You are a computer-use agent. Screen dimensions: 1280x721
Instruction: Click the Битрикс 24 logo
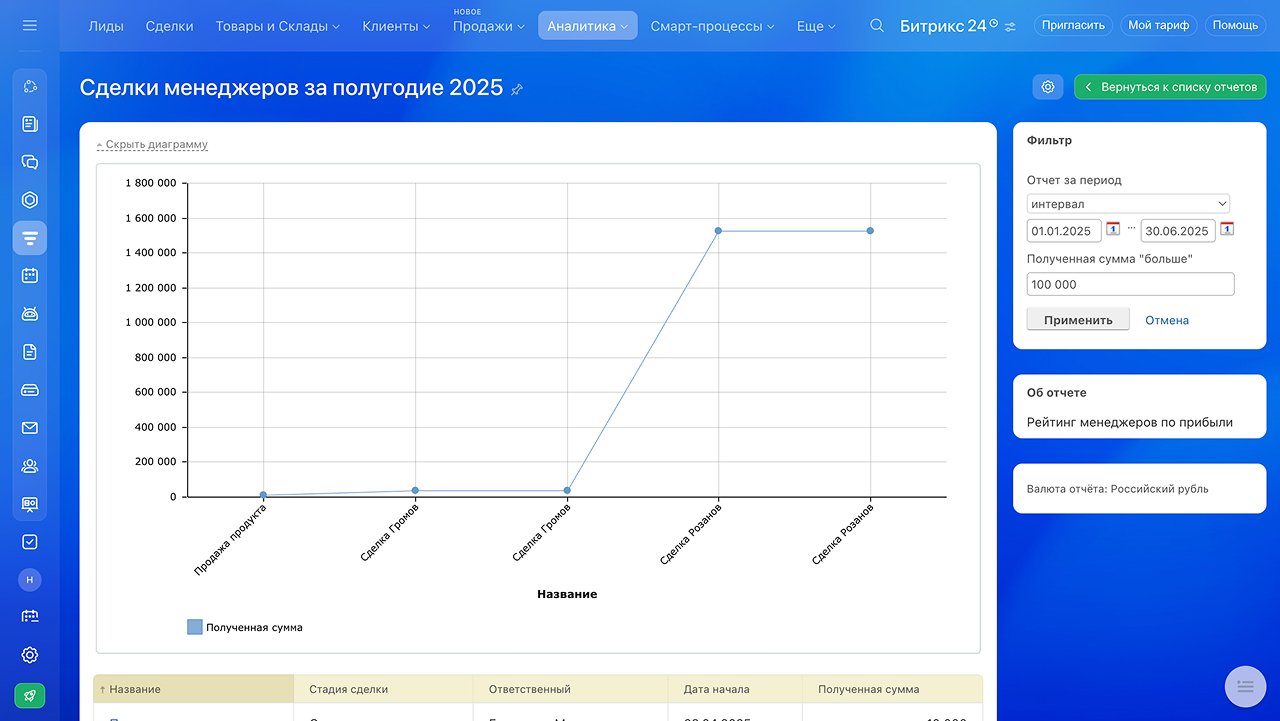[x=943, y=26]
